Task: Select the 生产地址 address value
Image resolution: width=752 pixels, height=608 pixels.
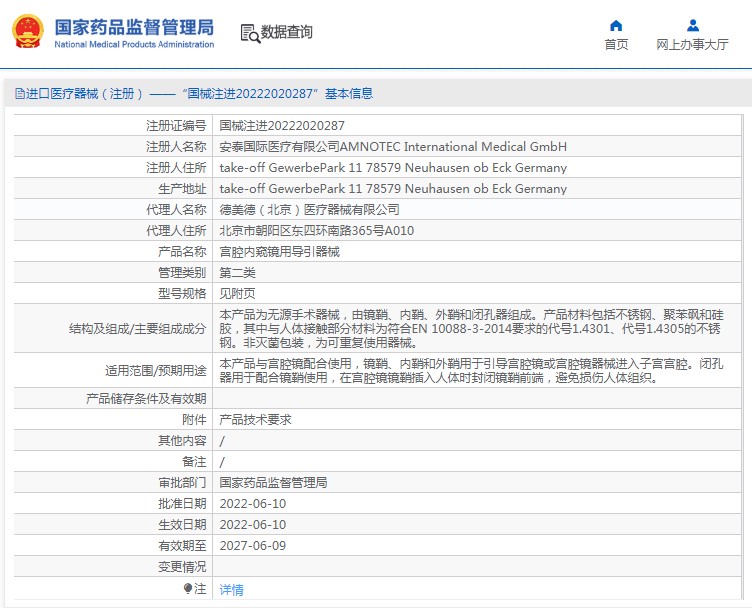Action: coord(393,188)
